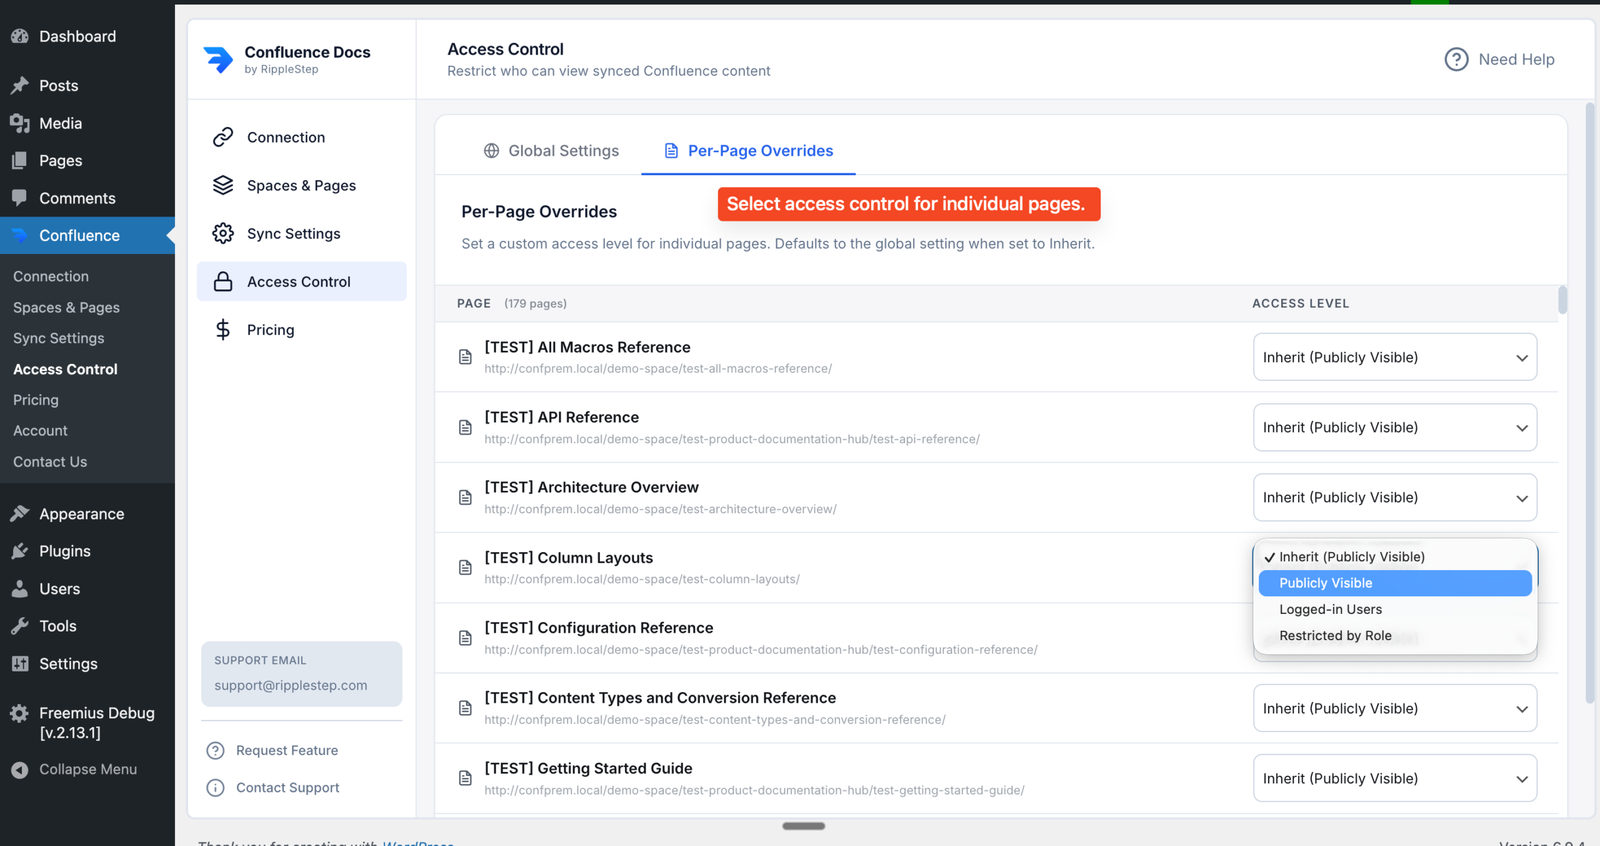Click the window's right-edge vertical scrollbar

pyautogui.click(x=1590, y=402)
